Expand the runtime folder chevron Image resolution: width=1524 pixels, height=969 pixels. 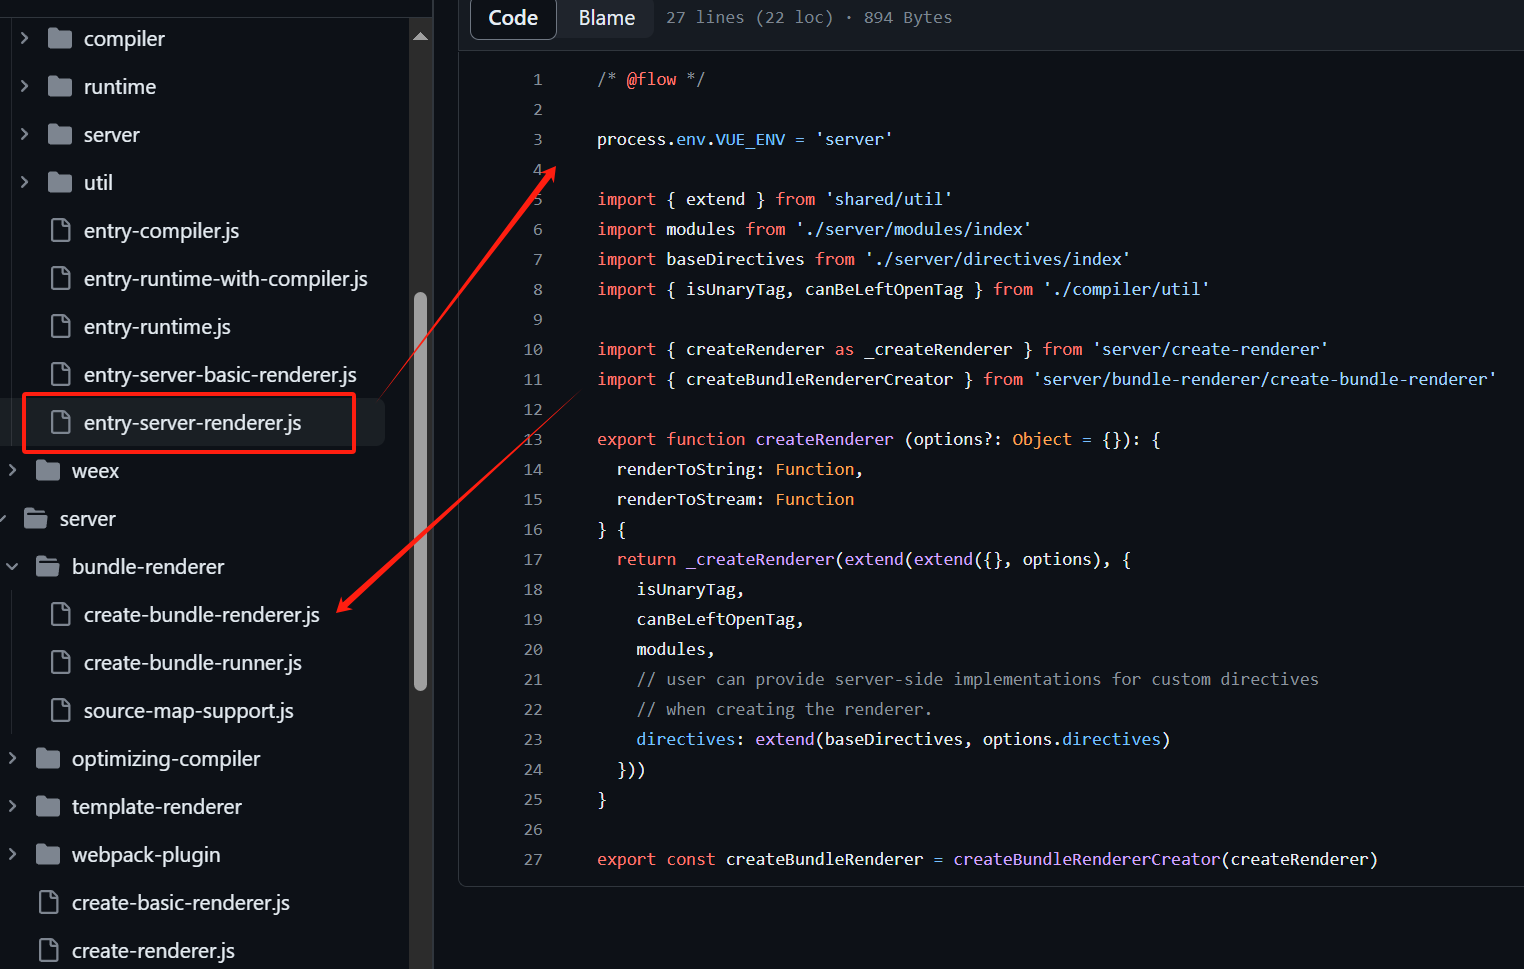coord(24,87)
